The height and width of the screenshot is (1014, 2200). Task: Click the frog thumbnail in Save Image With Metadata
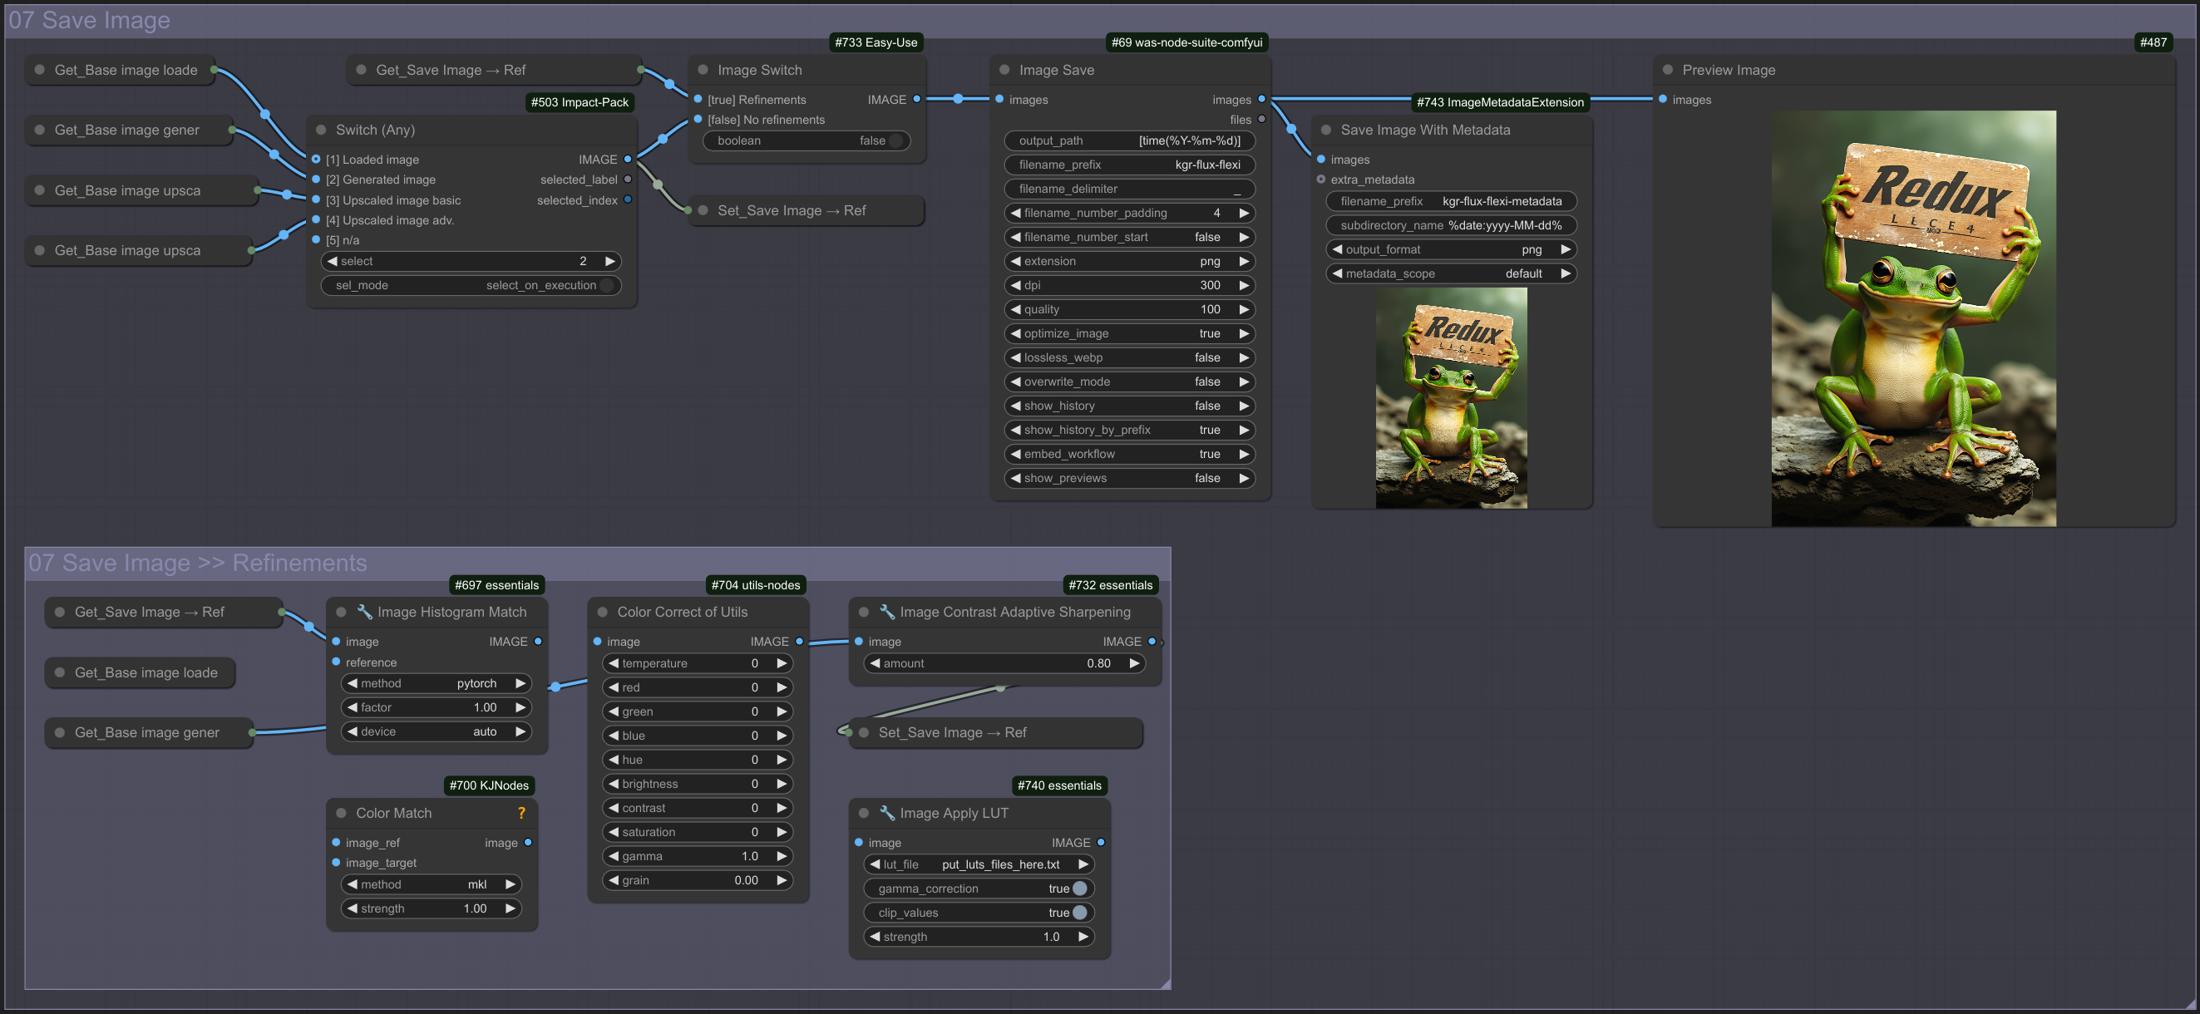[x=1451, y=398]
